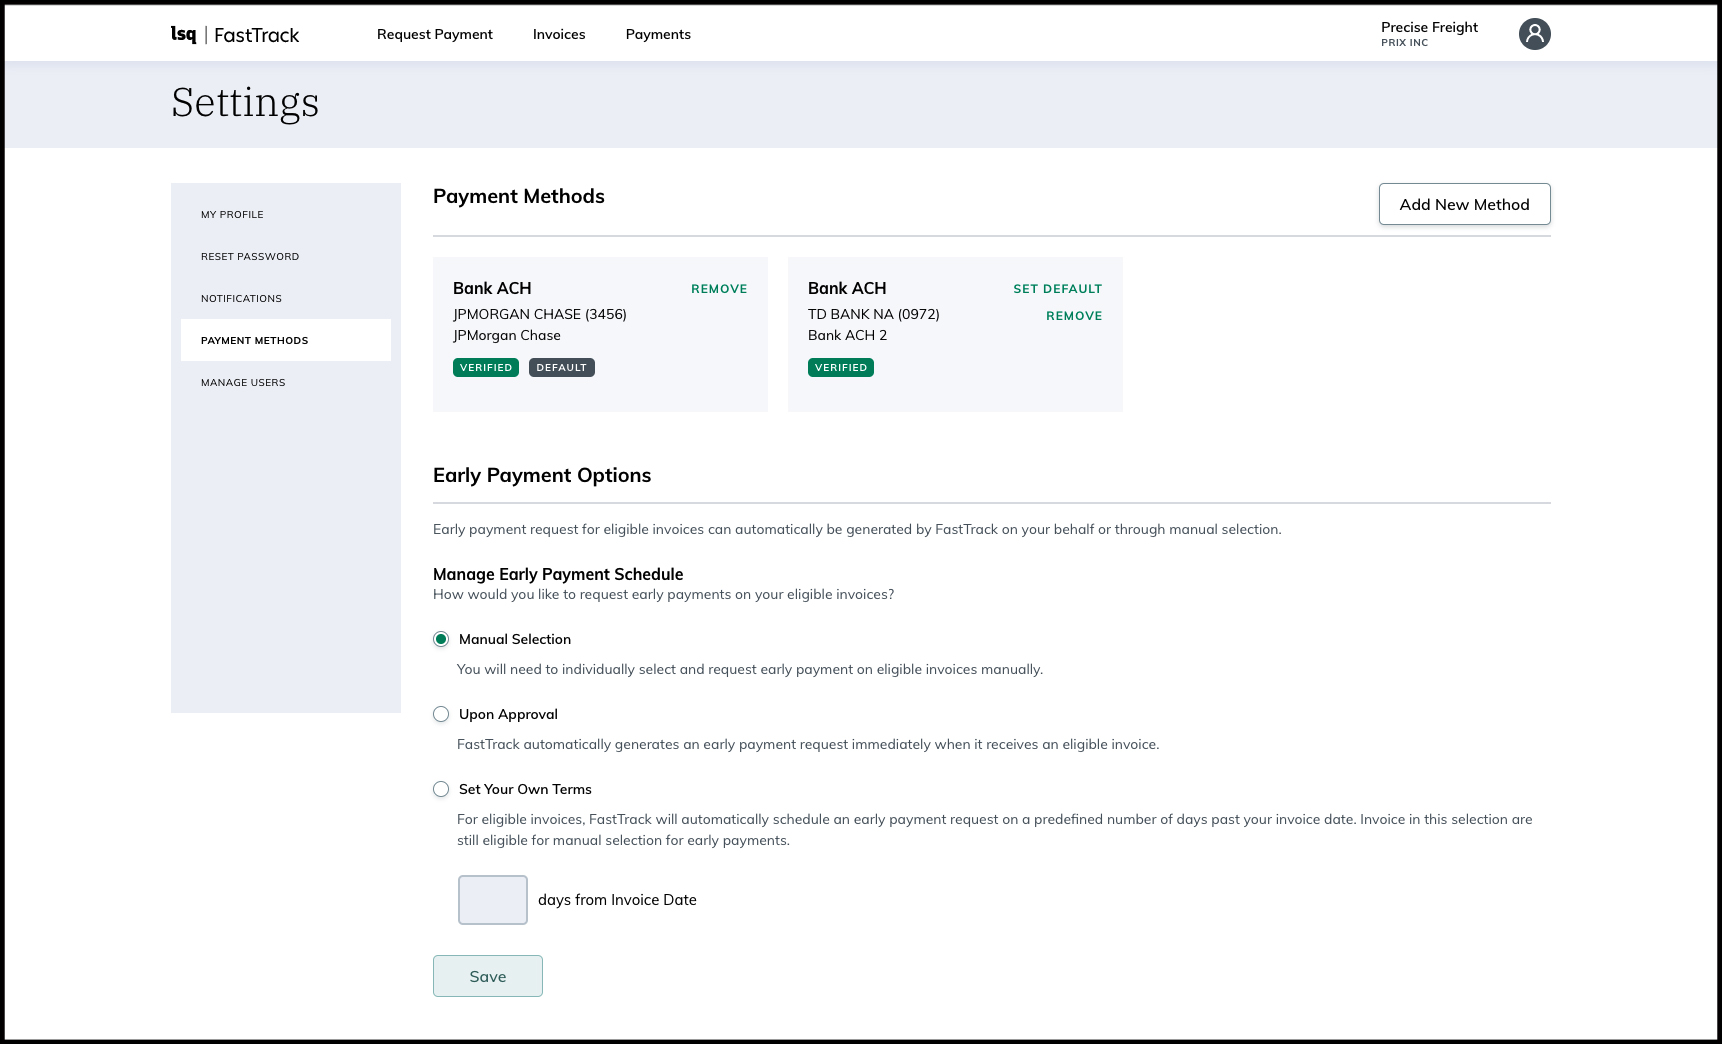Click the user profile avatar icon
The height and width of the screenshot is (1044, 1722).
coord(1535,33)
